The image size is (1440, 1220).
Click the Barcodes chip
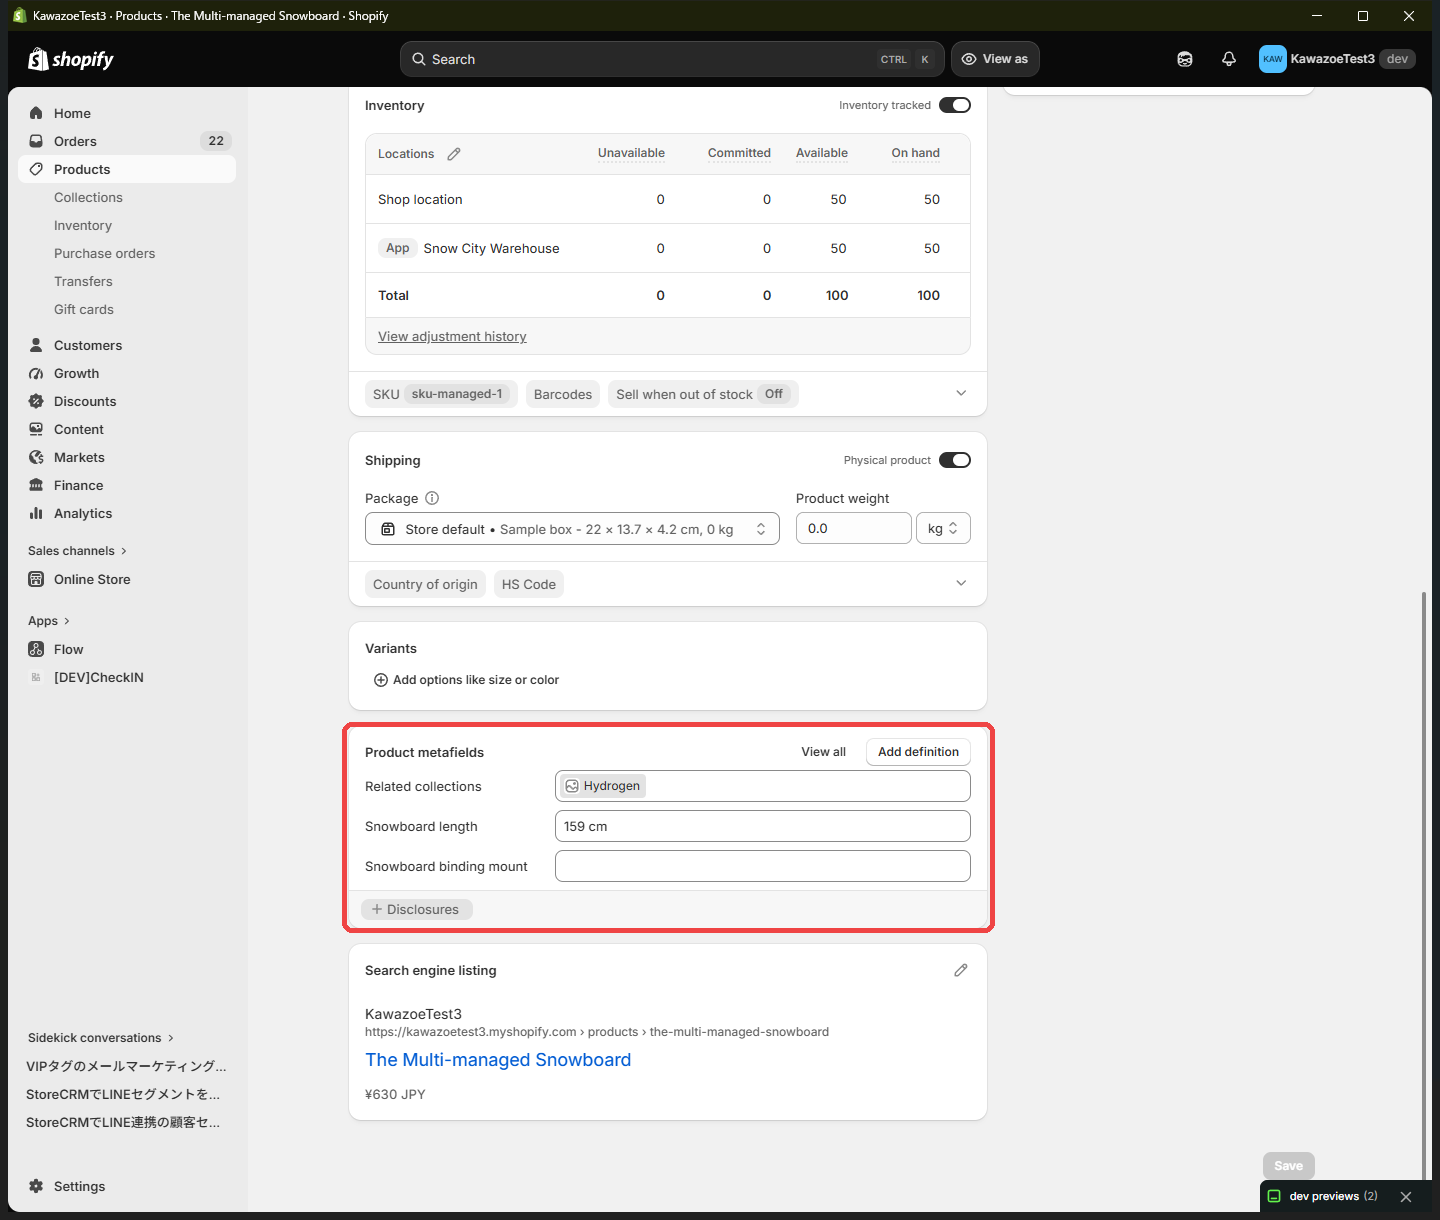(563, 394)
